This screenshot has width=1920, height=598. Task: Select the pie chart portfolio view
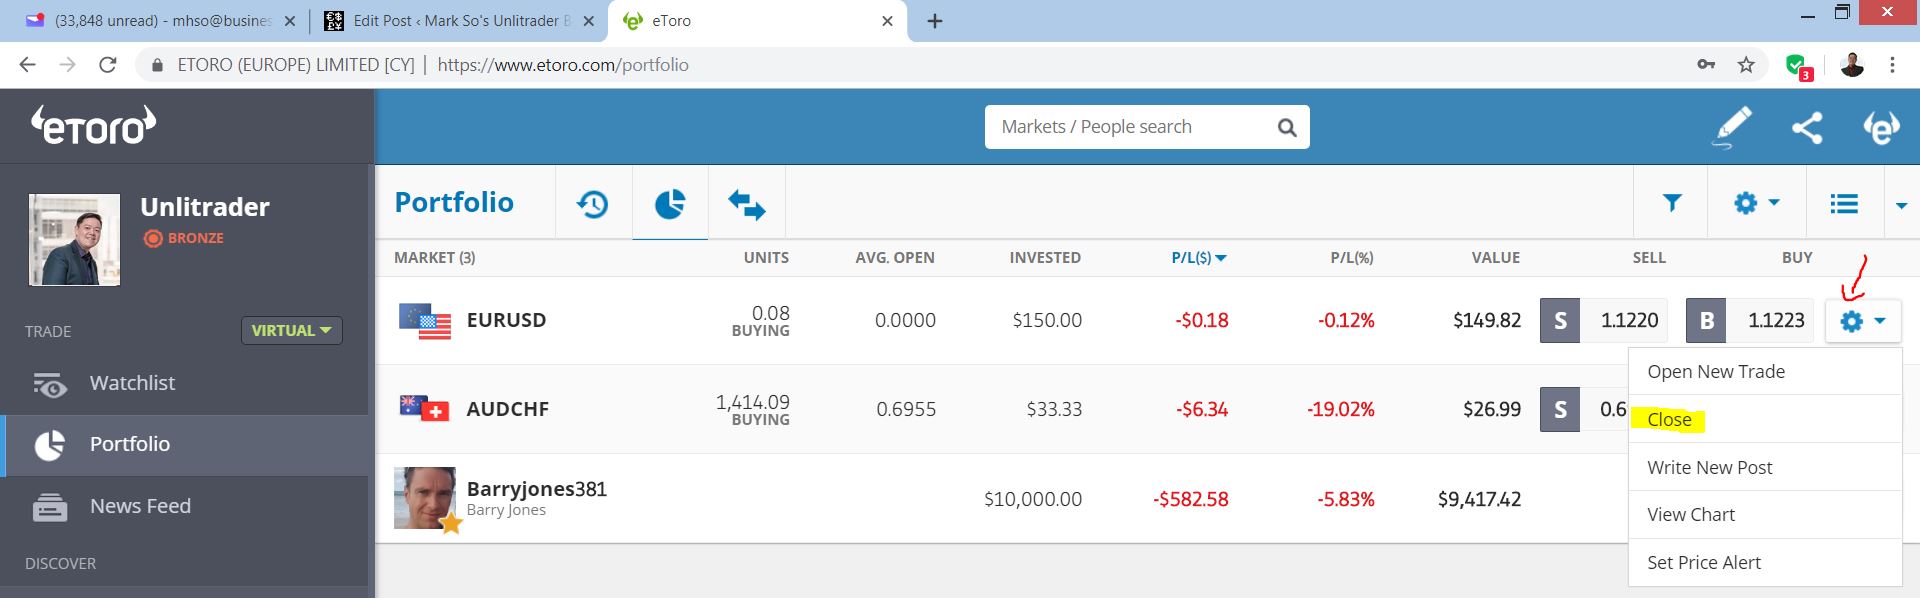[670, 204]
